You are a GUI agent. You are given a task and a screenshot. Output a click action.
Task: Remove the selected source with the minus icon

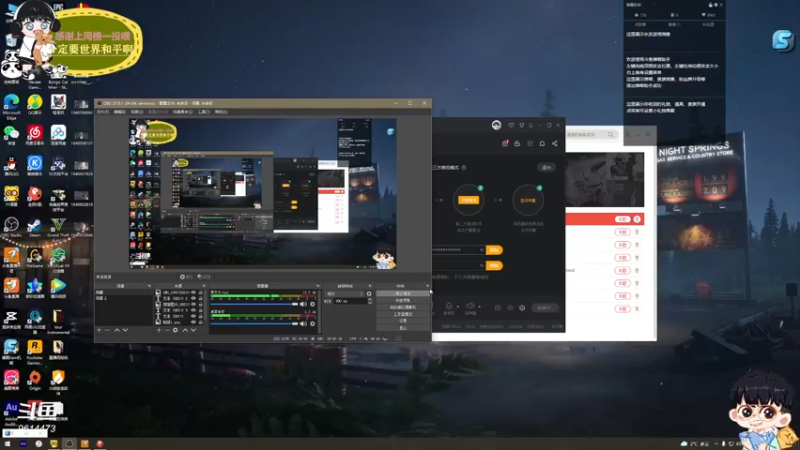coord(167,330)
